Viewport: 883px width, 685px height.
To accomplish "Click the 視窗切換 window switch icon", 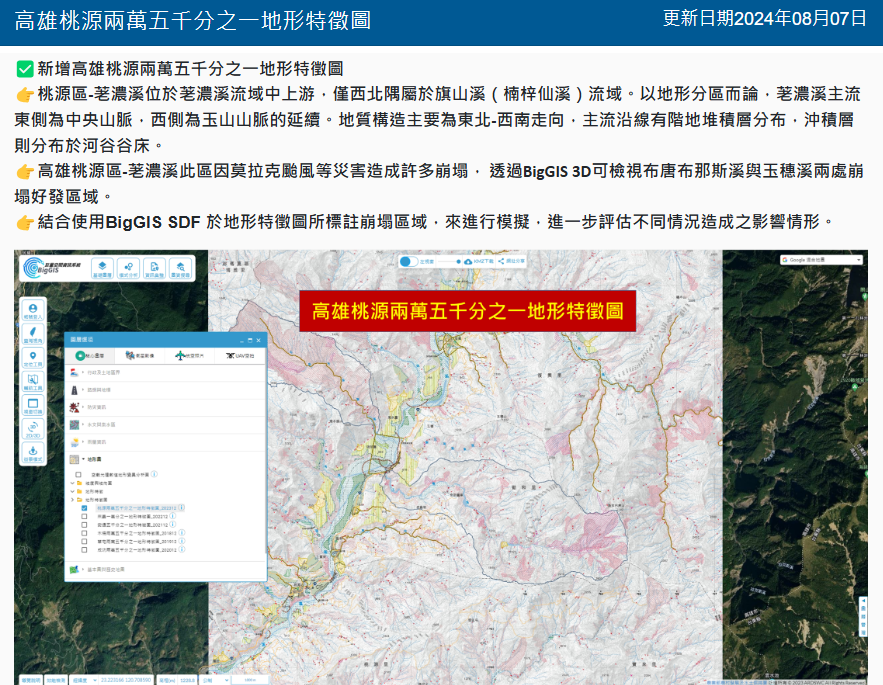I will (33, 406).
